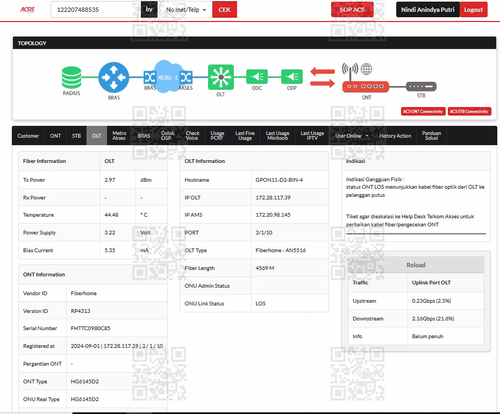Click the Reload button in traffic panel
Screen dimensions: 500x414
416,265
